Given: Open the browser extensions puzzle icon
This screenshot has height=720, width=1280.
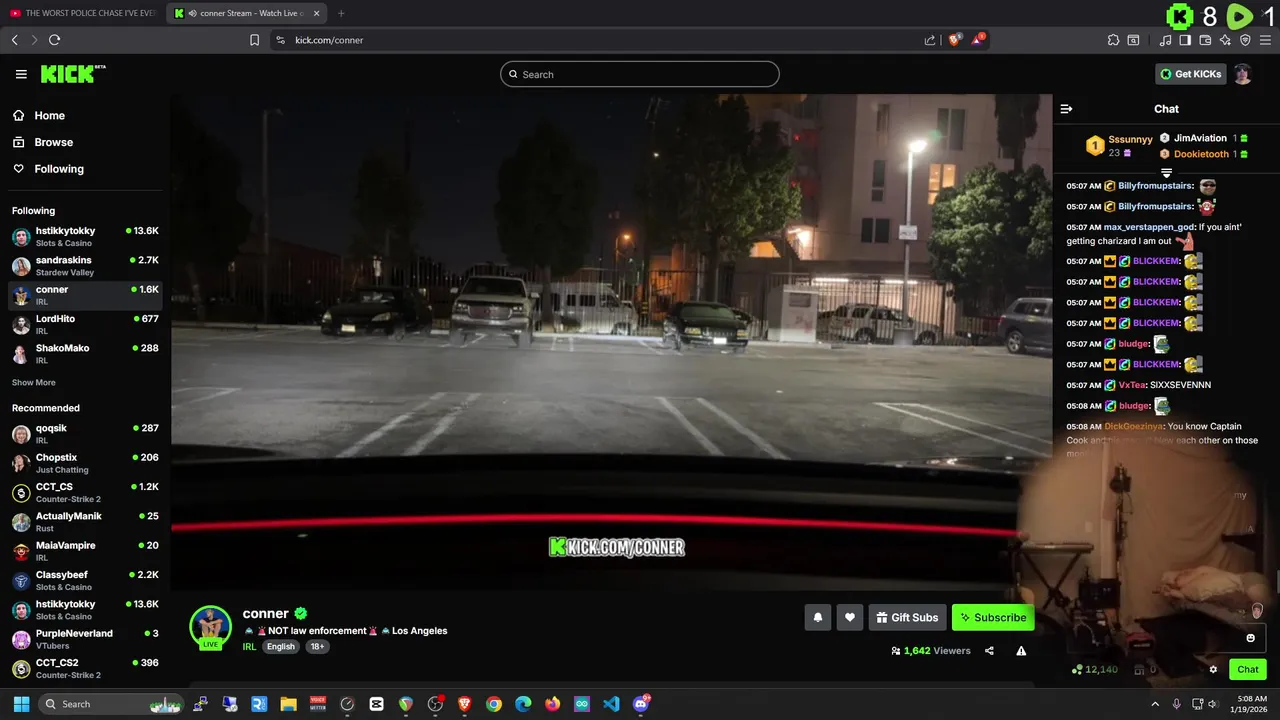Looking at the screenshot, I should (1113, 40).
